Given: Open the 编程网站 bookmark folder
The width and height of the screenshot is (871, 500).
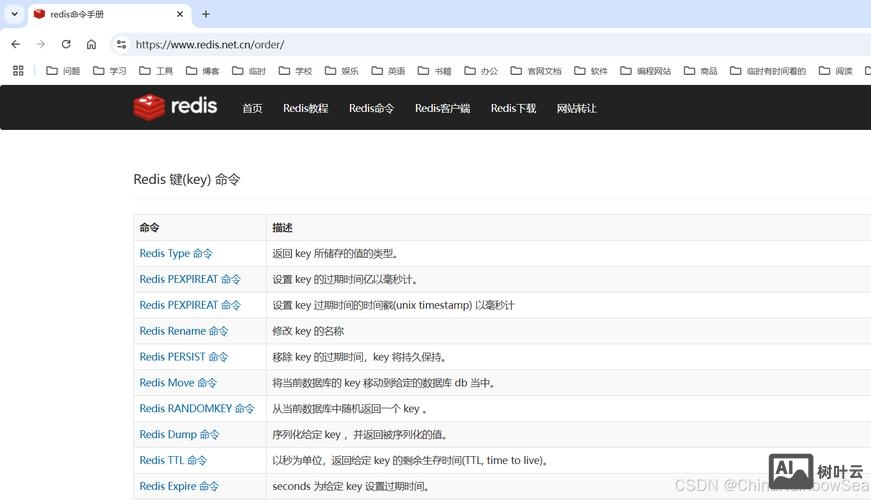Looking at the screenshot, I should pyautogui.click(x=646, y=71).
